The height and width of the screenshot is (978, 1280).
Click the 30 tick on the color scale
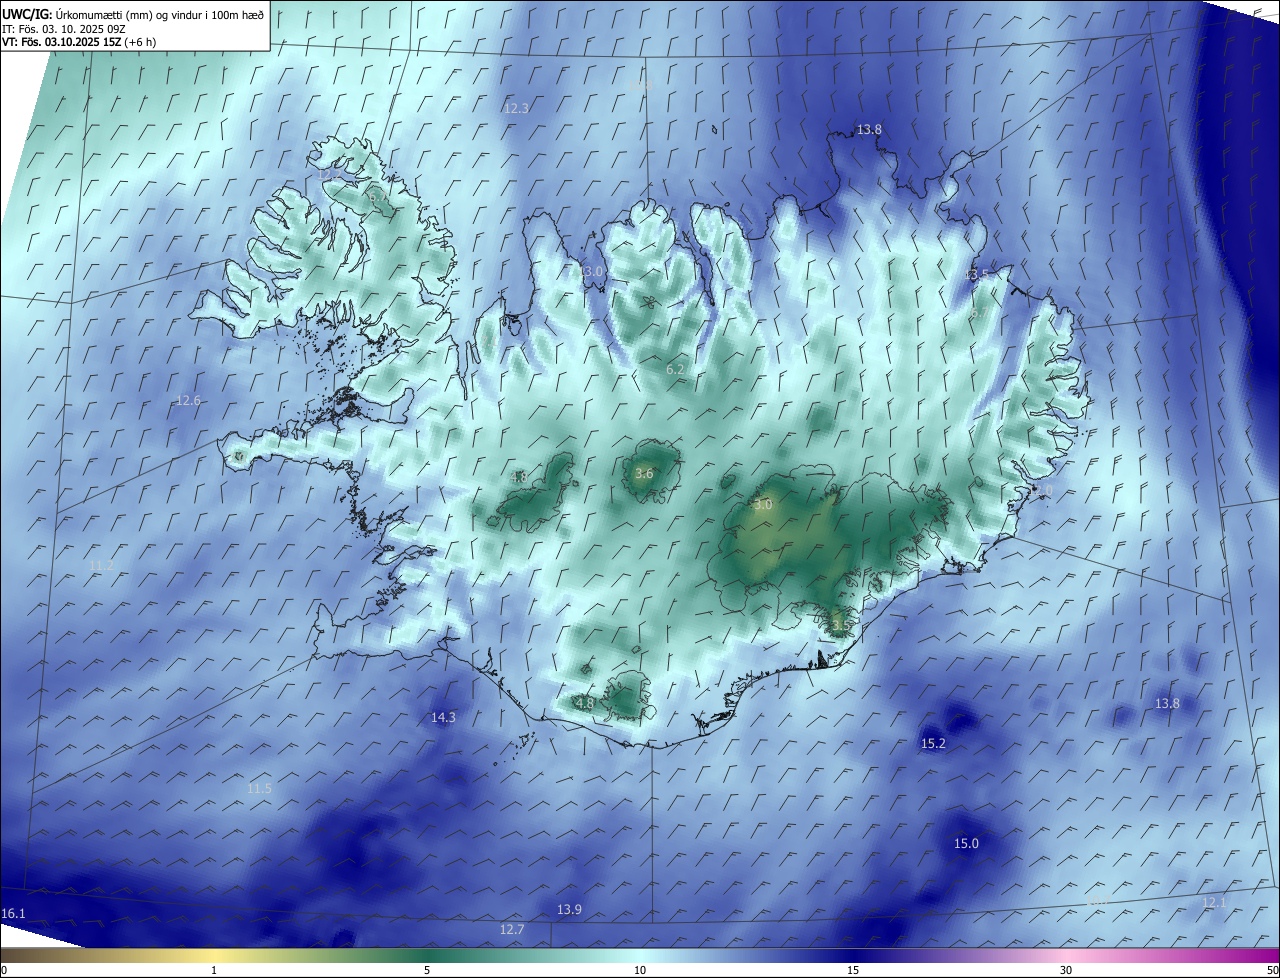tap(1066, 970)
